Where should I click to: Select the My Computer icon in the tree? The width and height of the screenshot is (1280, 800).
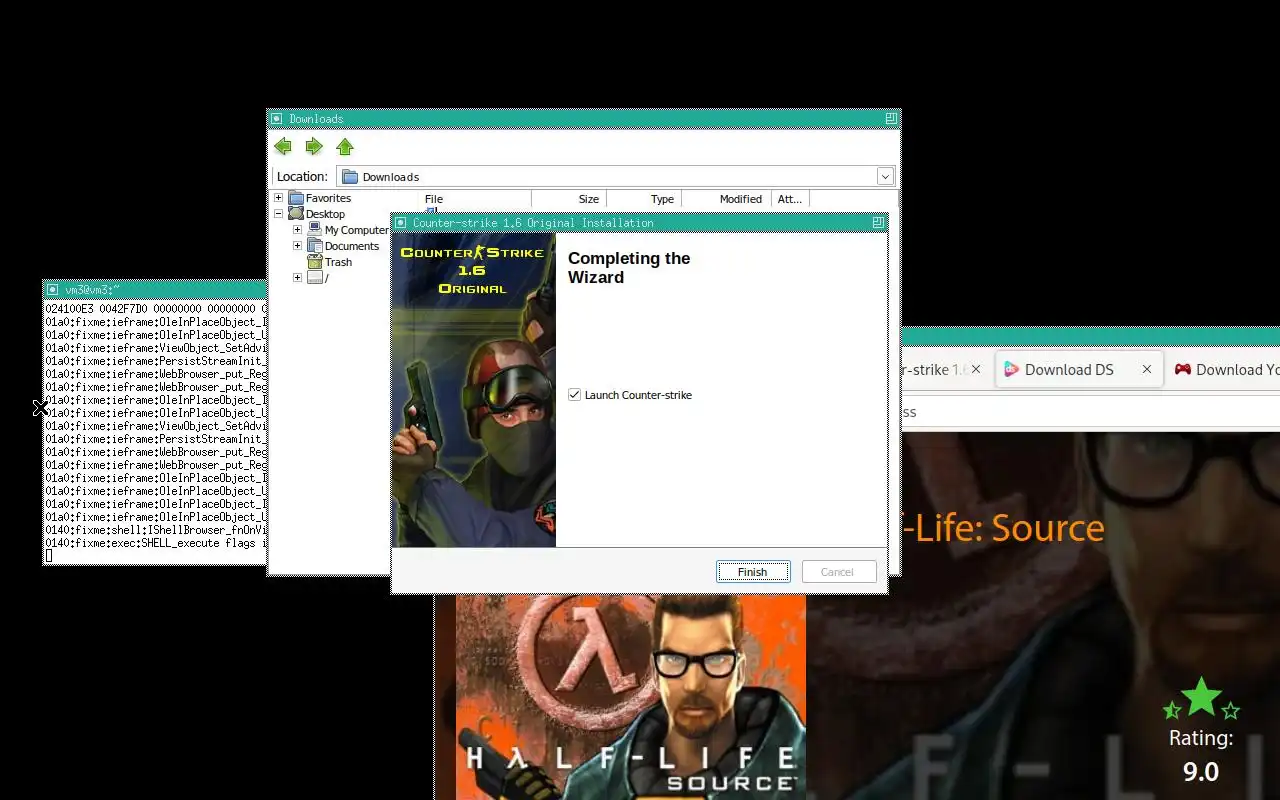coord(315,230)
